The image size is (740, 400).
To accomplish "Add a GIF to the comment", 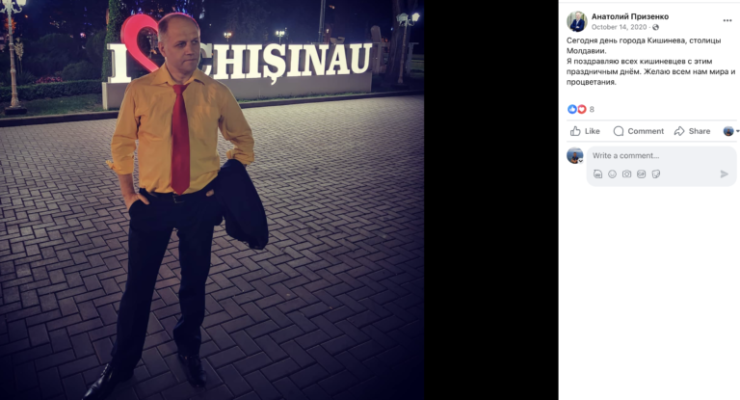I will point(641,174).
